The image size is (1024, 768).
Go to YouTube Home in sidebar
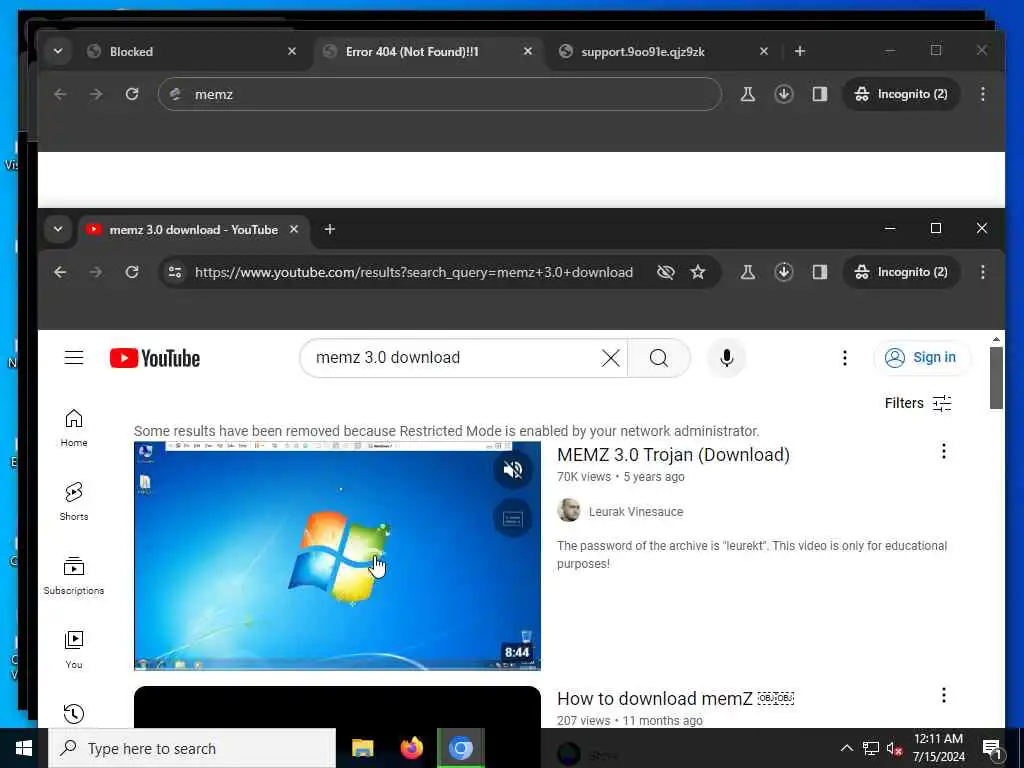tap(74, 428)
